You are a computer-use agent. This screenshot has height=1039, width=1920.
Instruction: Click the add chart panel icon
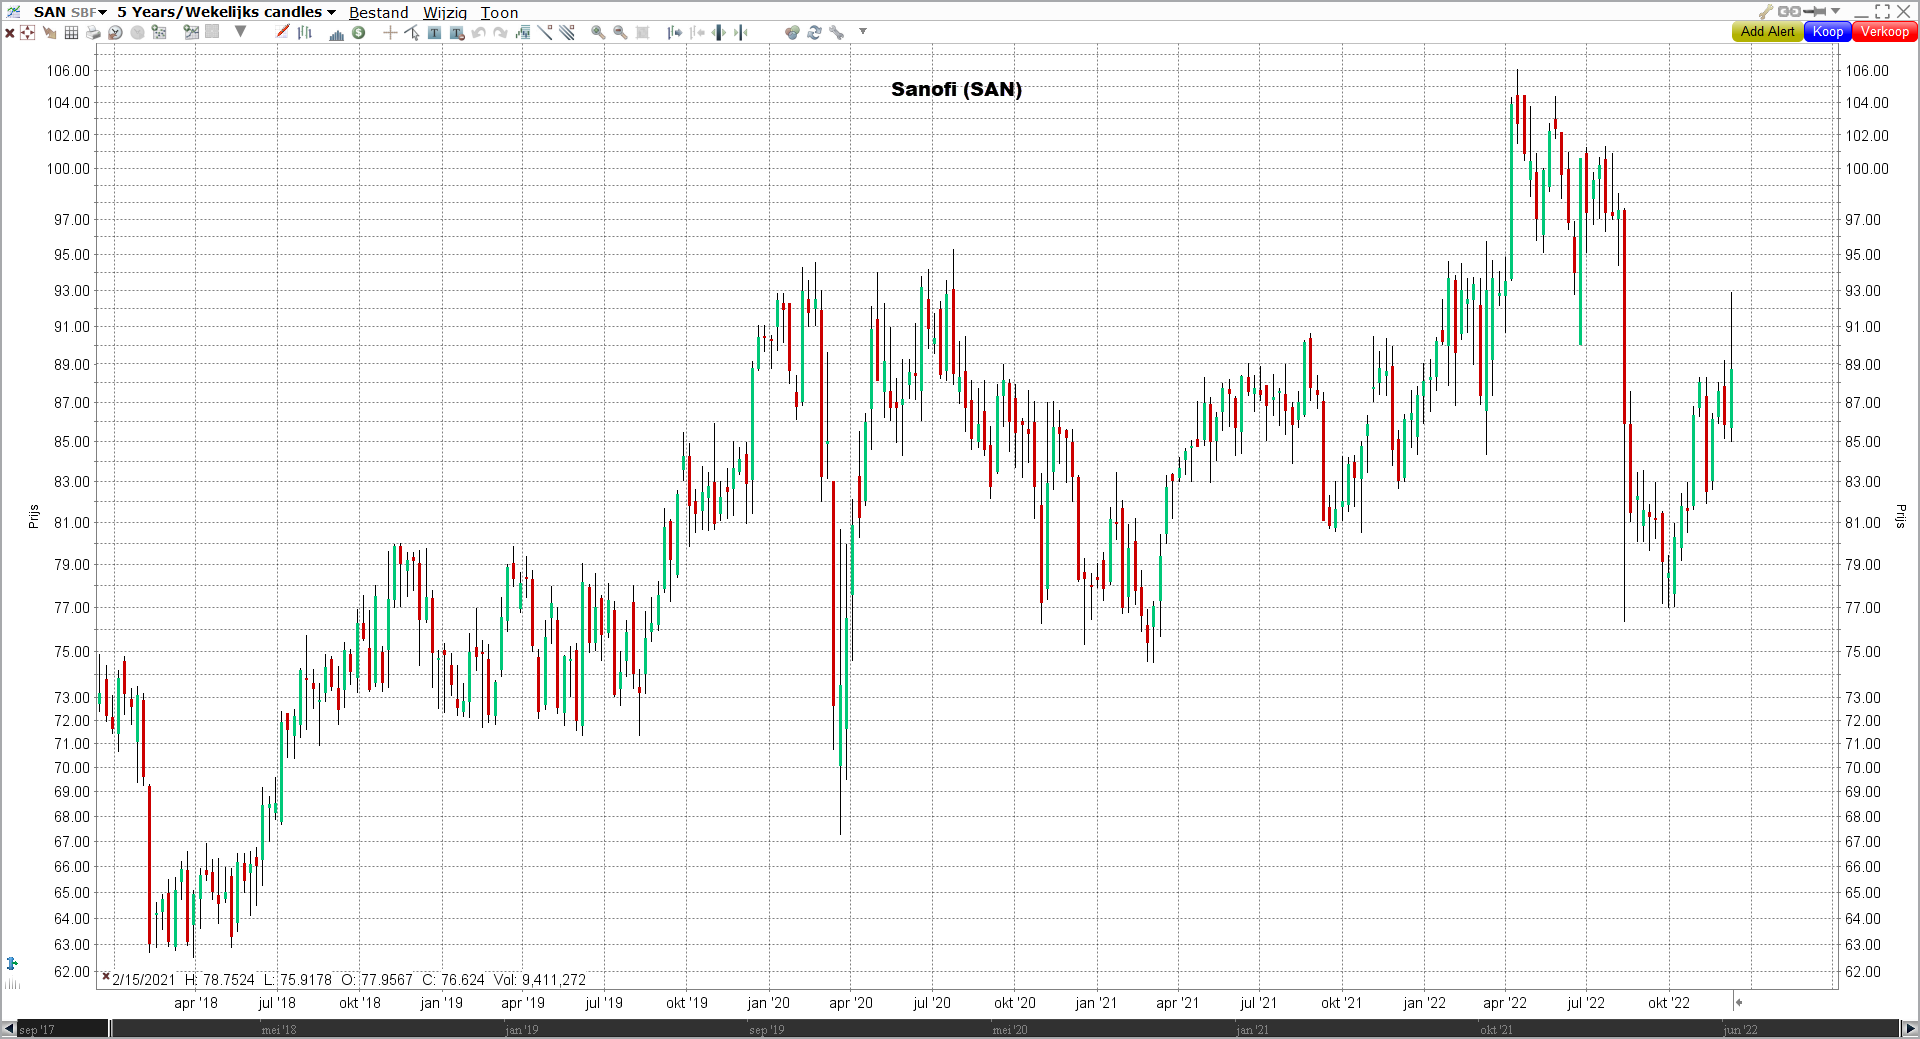pyautogui.click(x=191, y=33)
